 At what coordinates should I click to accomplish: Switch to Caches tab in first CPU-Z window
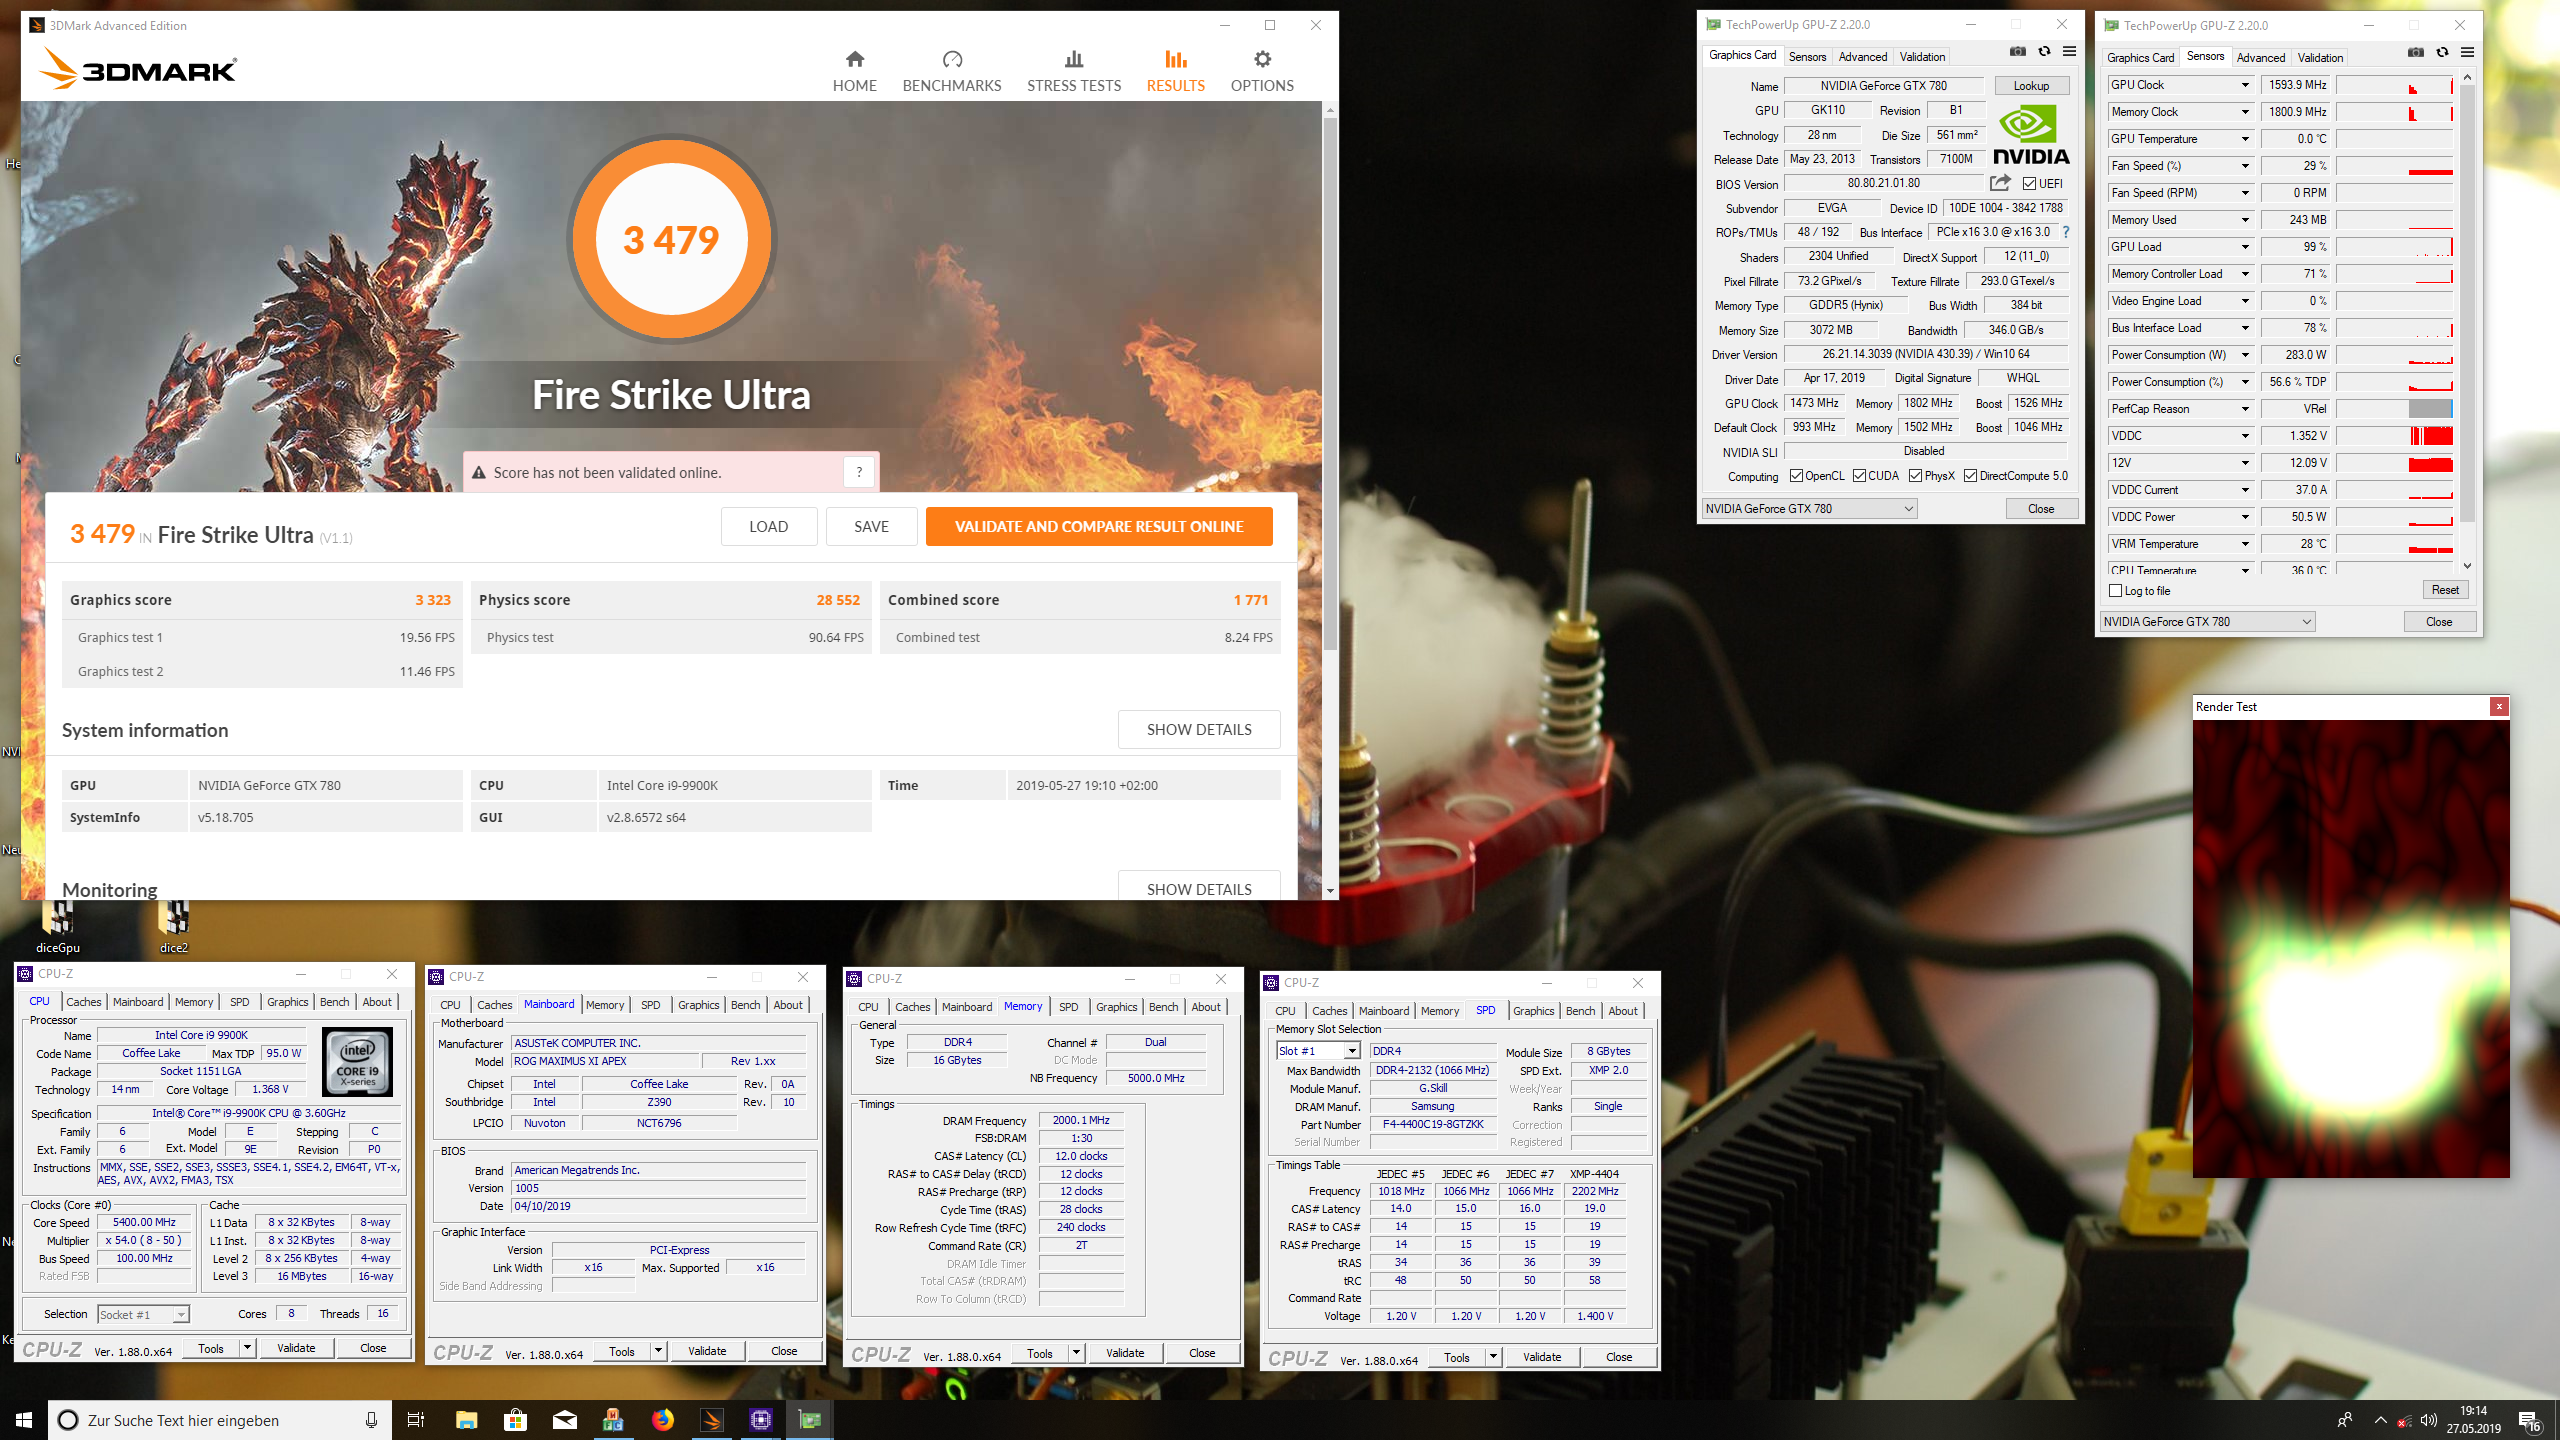pyautogui.click(x=83, y=1002)
